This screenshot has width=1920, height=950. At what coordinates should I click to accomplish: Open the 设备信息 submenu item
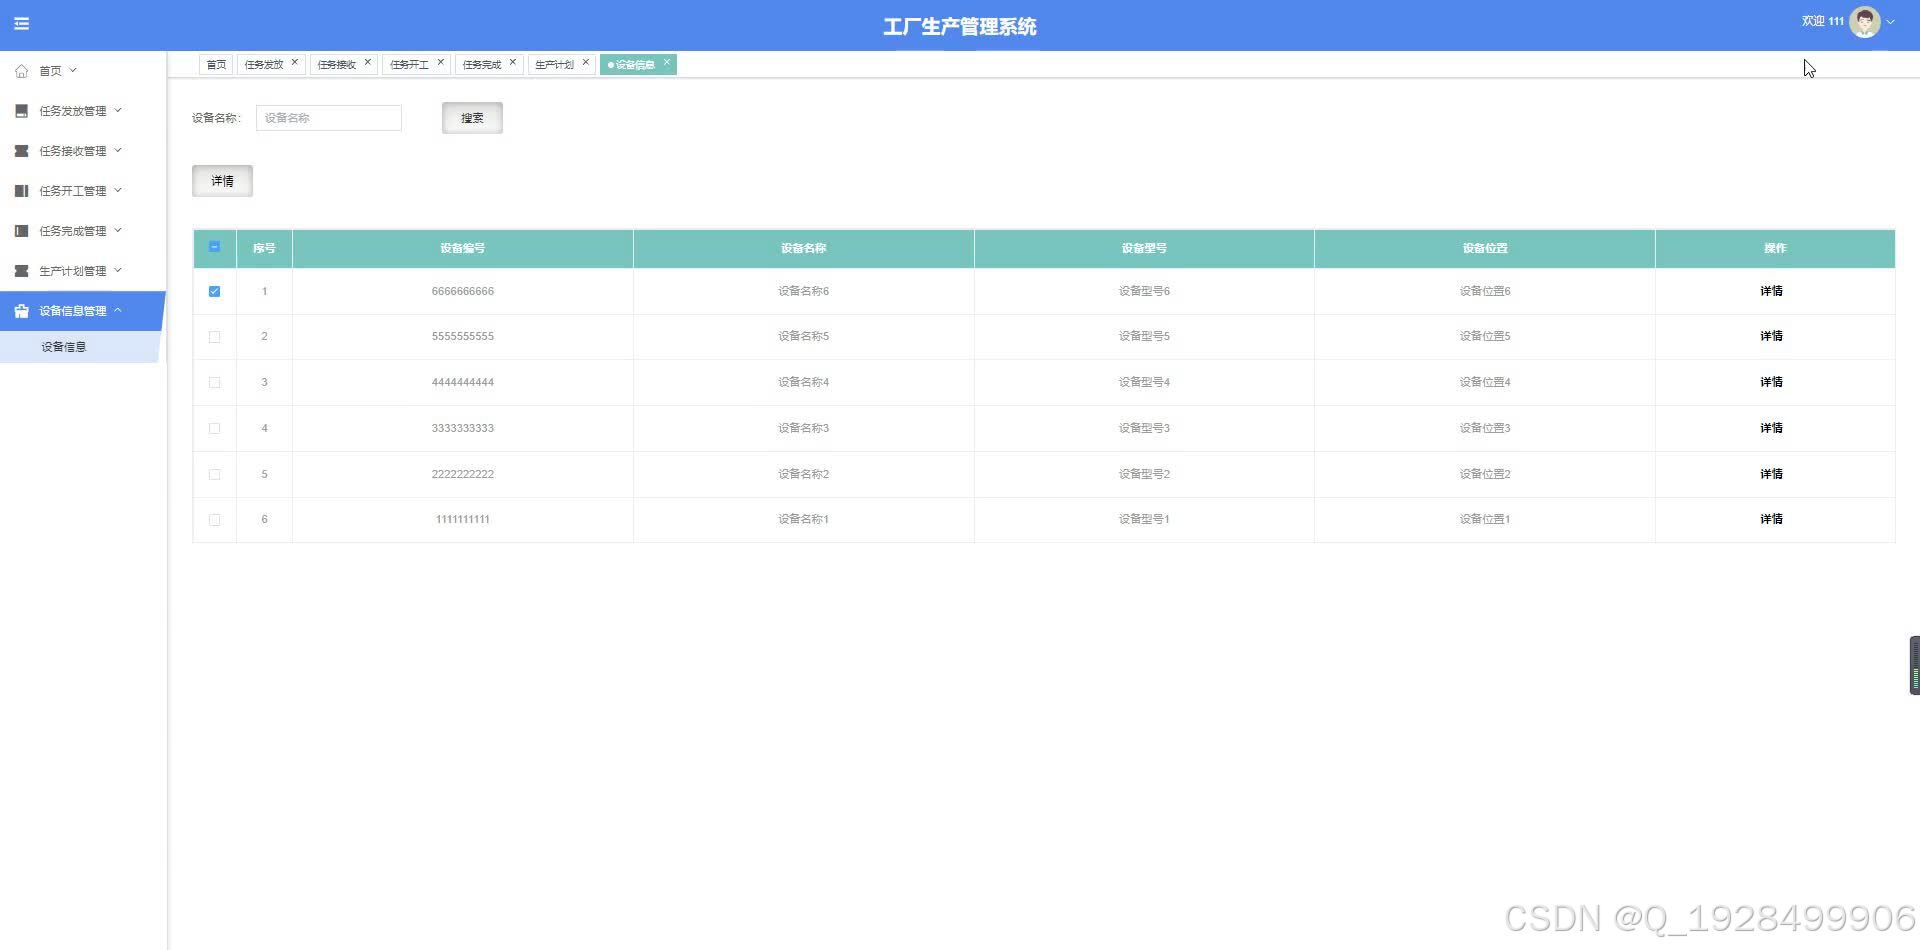click(x=80, y=347)
